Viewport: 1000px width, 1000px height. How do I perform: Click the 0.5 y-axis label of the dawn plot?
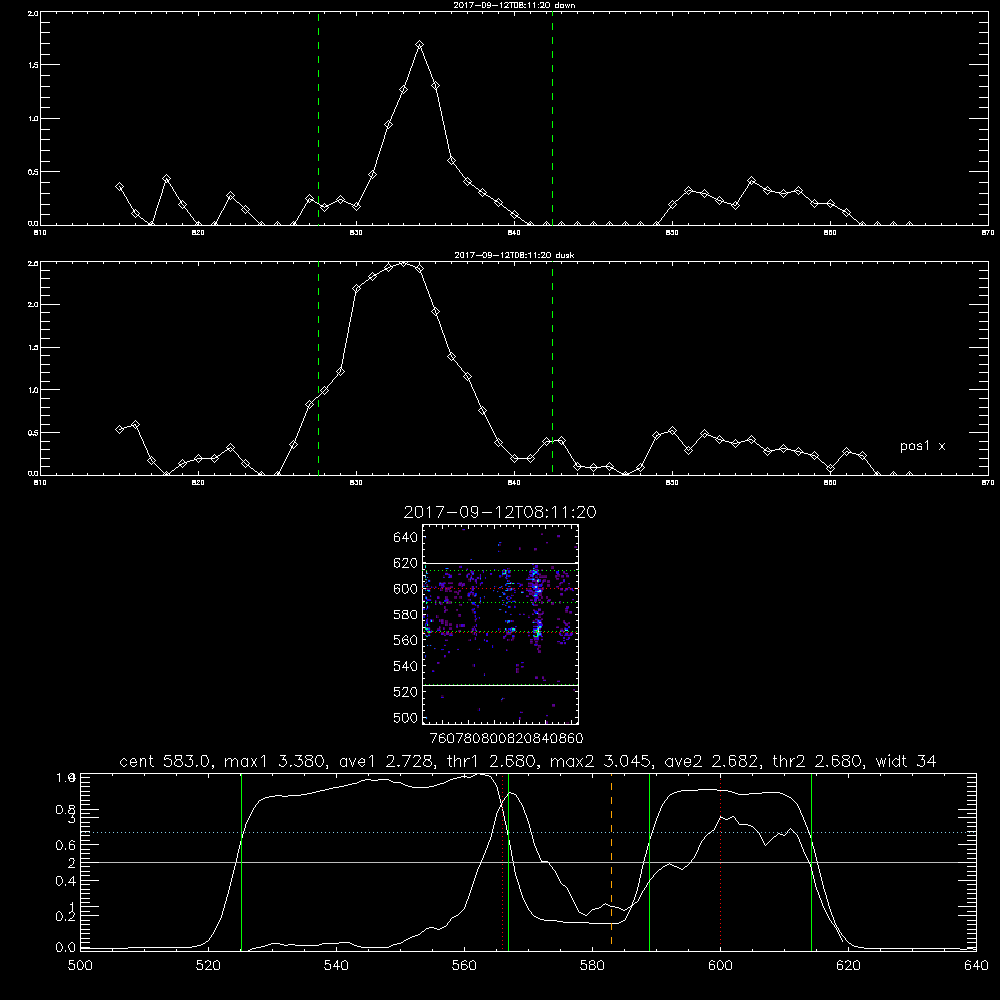tap(34, 172)
